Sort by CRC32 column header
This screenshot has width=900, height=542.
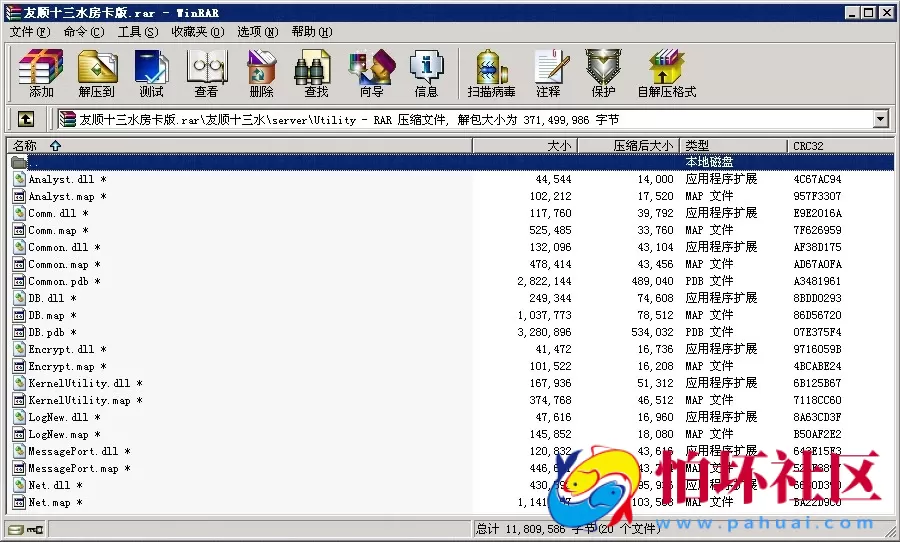coord(840,146)
